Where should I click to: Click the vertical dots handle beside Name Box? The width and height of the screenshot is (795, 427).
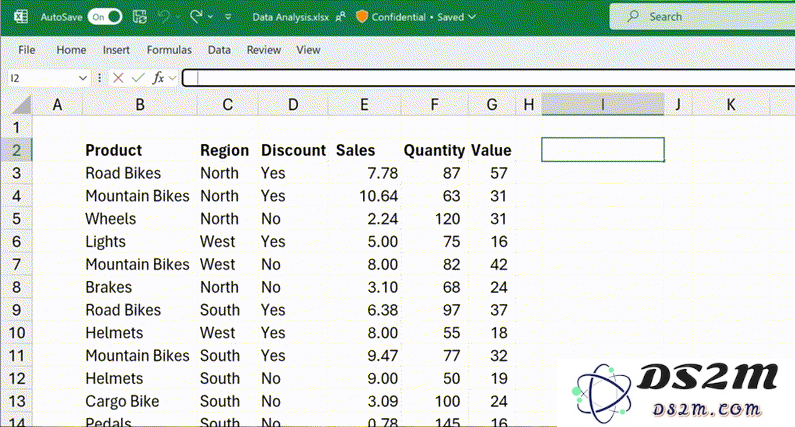99,78
